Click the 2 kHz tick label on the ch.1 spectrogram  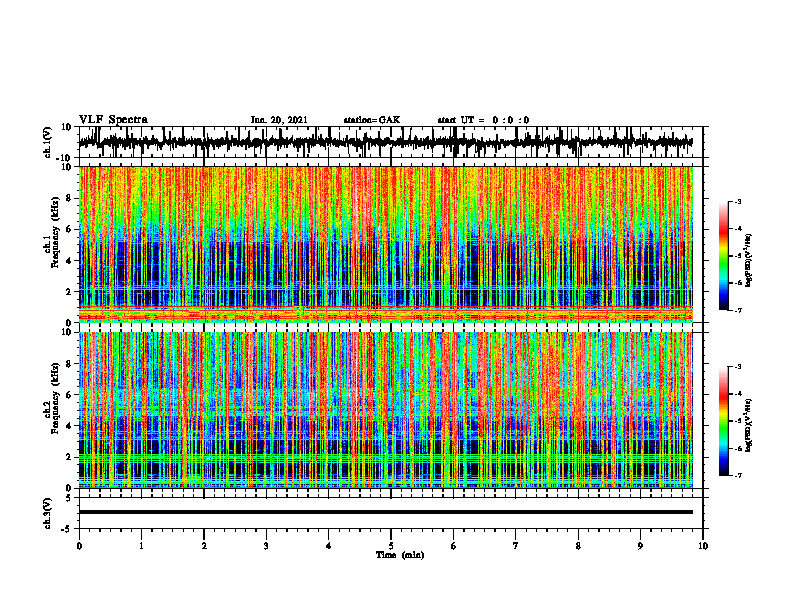(69, 291)
